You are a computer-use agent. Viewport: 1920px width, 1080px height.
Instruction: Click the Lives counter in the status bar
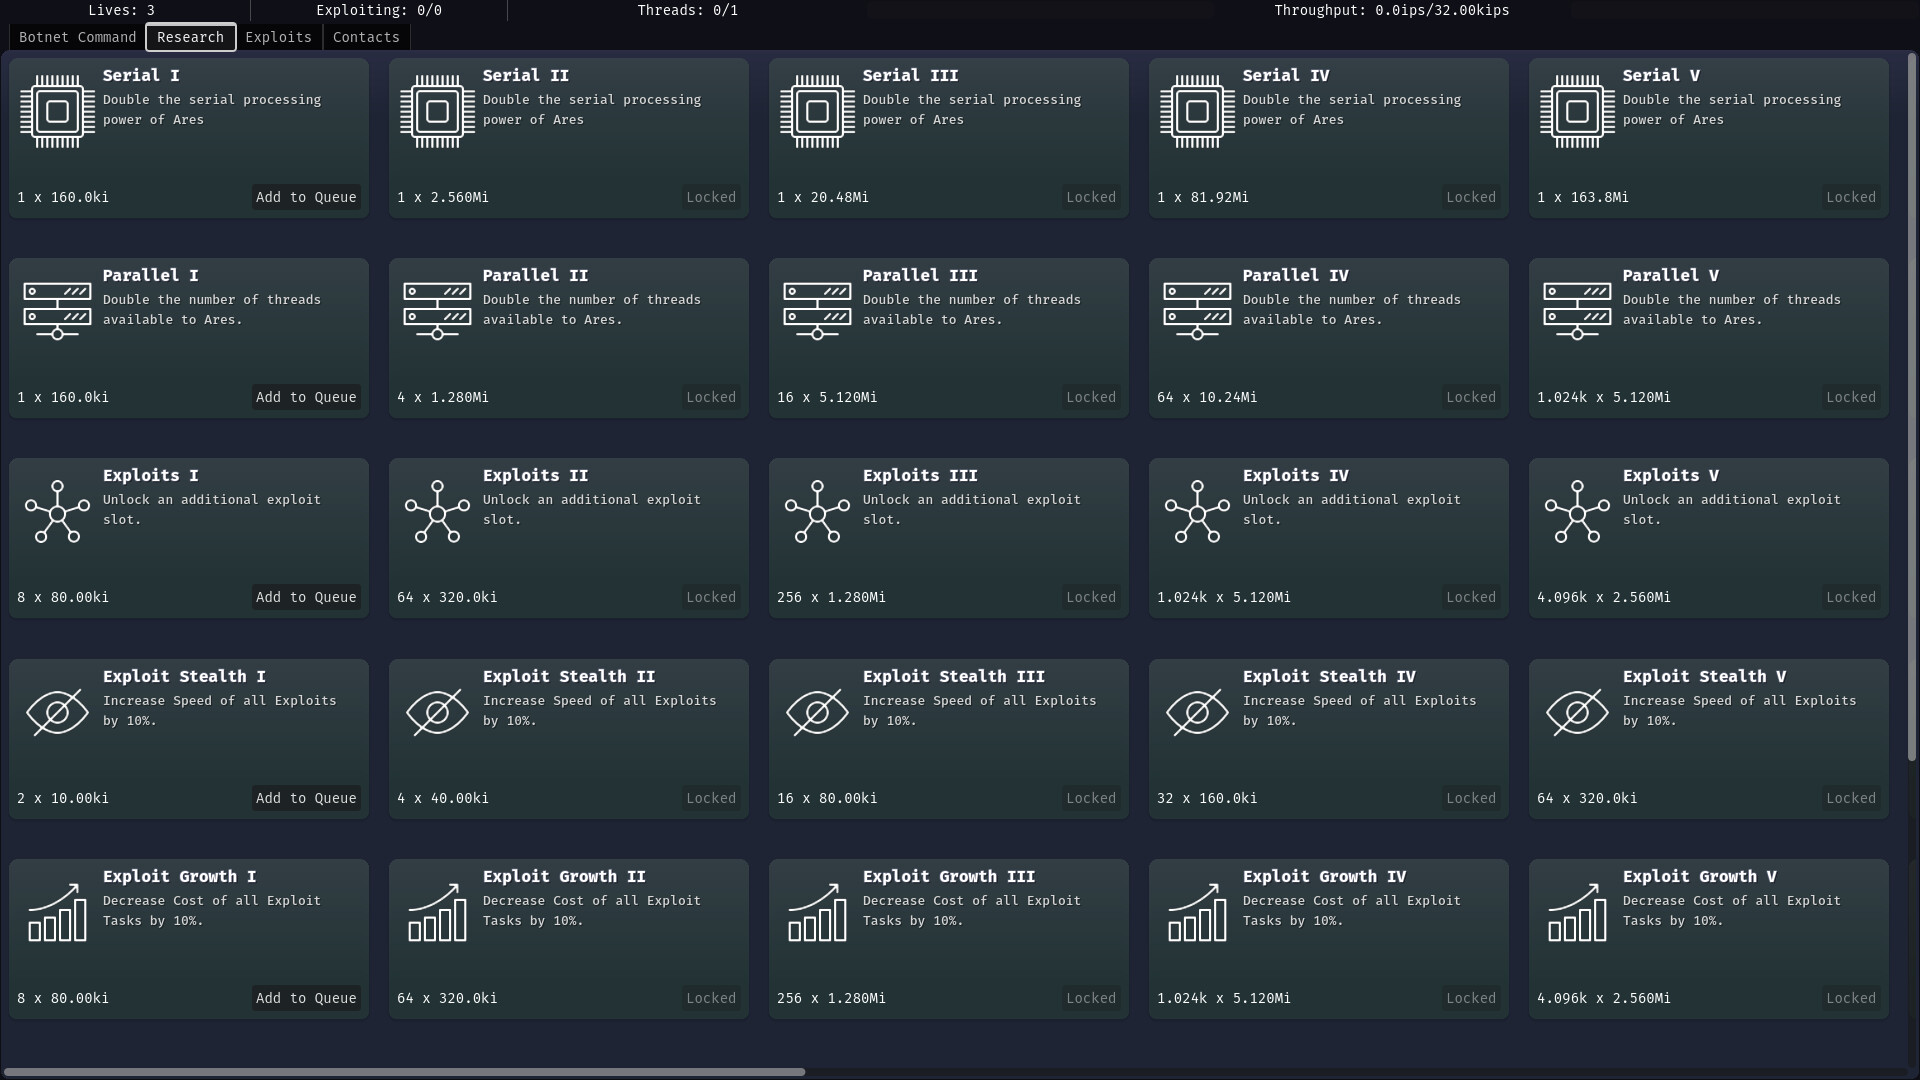pos(121,10)
